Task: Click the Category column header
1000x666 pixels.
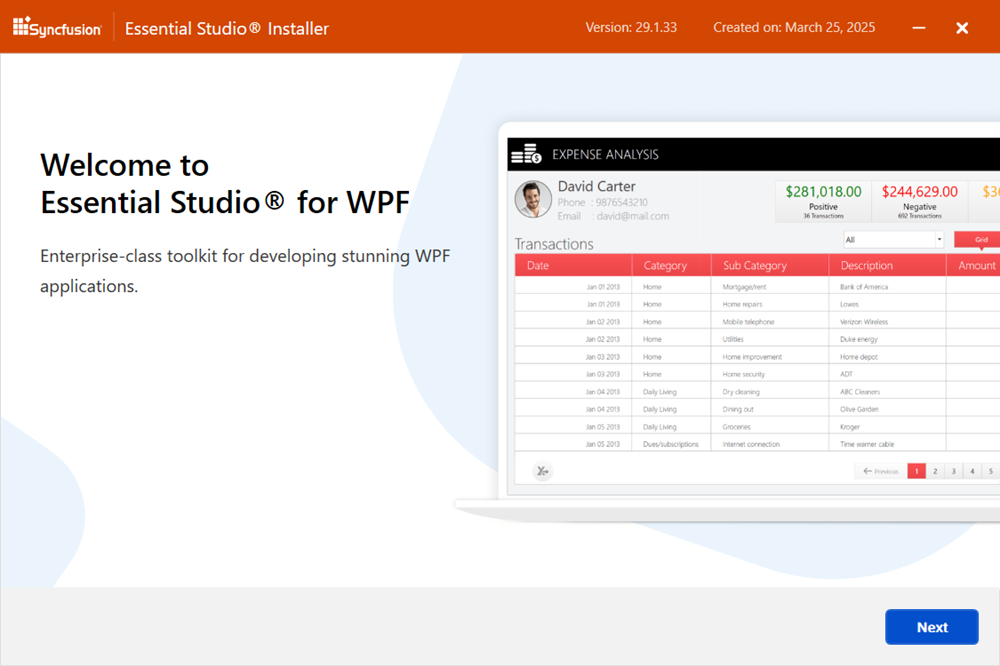Action: click(x=671, y=265)
